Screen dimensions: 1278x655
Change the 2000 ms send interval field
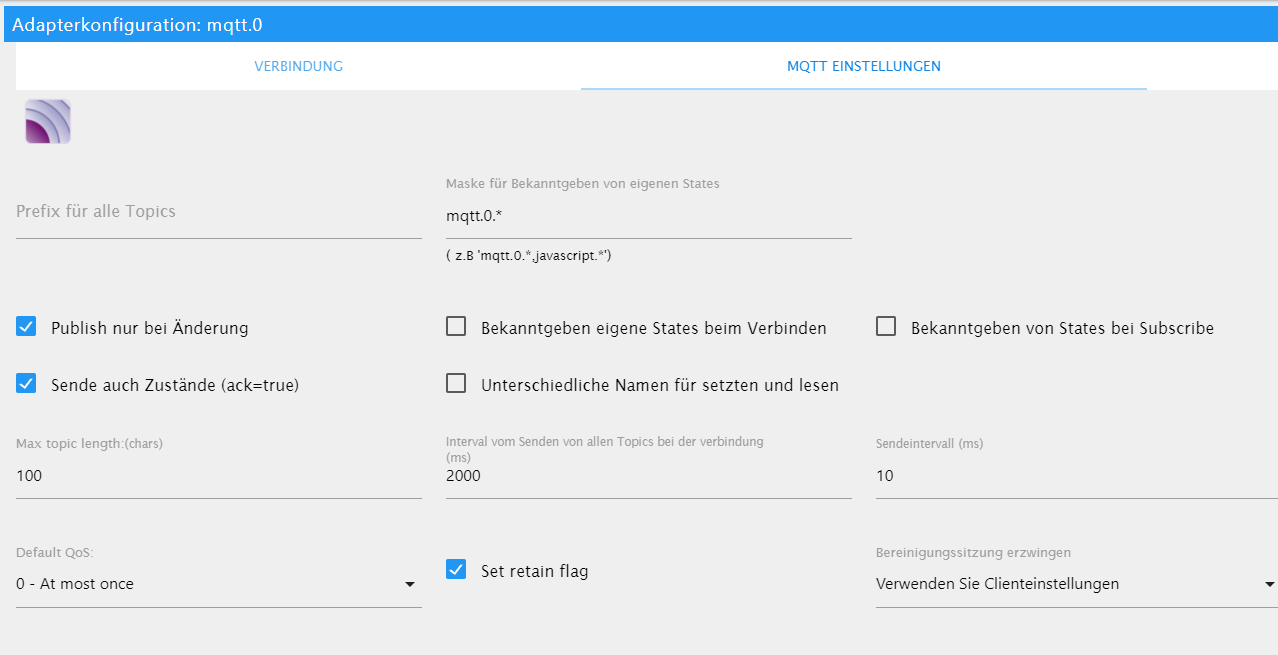(x=649, y=476)
